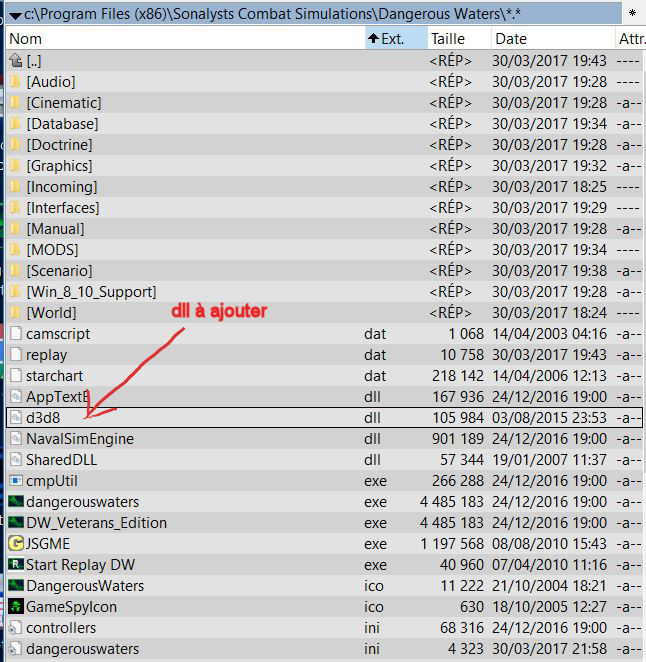
Task: Select the GameSpyIcon ico file icon
Action: (x=15, y=607)
